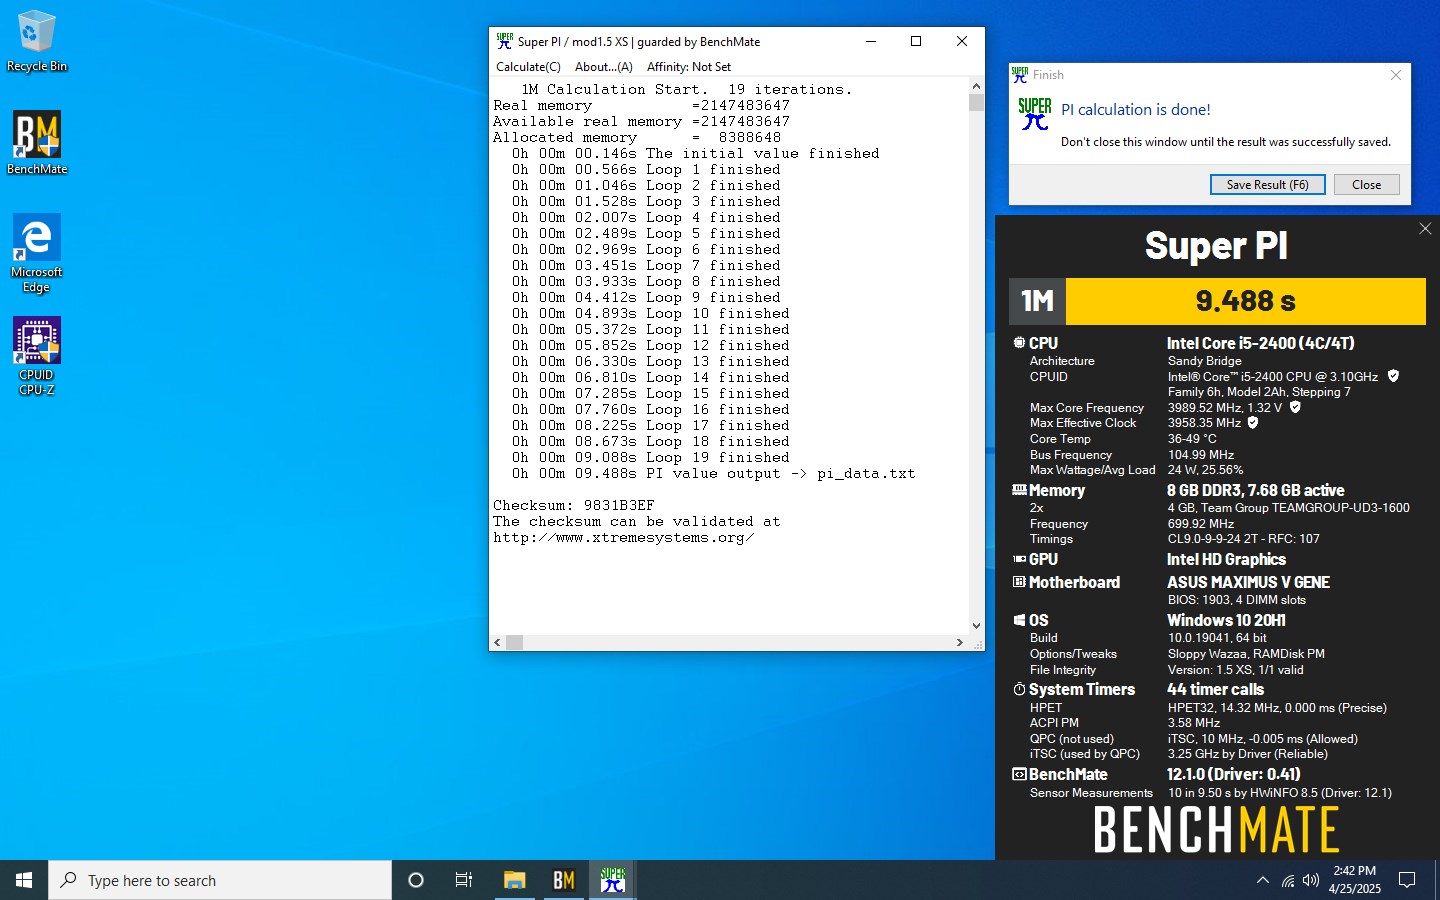Click the 8 GB DDR3, 7.68 GB active text

[x=1255, y=490]
